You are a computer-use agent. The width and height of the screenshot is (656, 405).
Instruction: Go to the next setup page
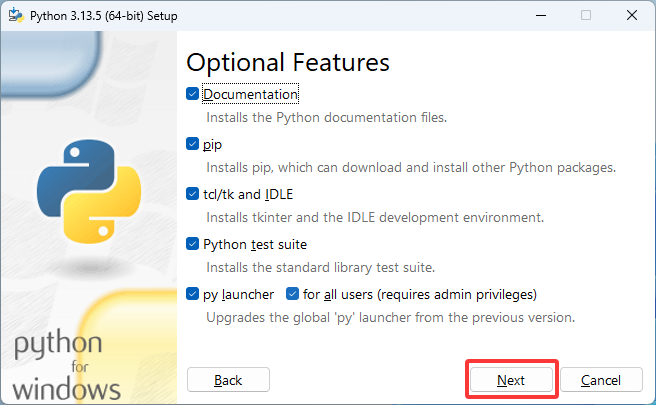pyautogui.click(x=511, y=380)
